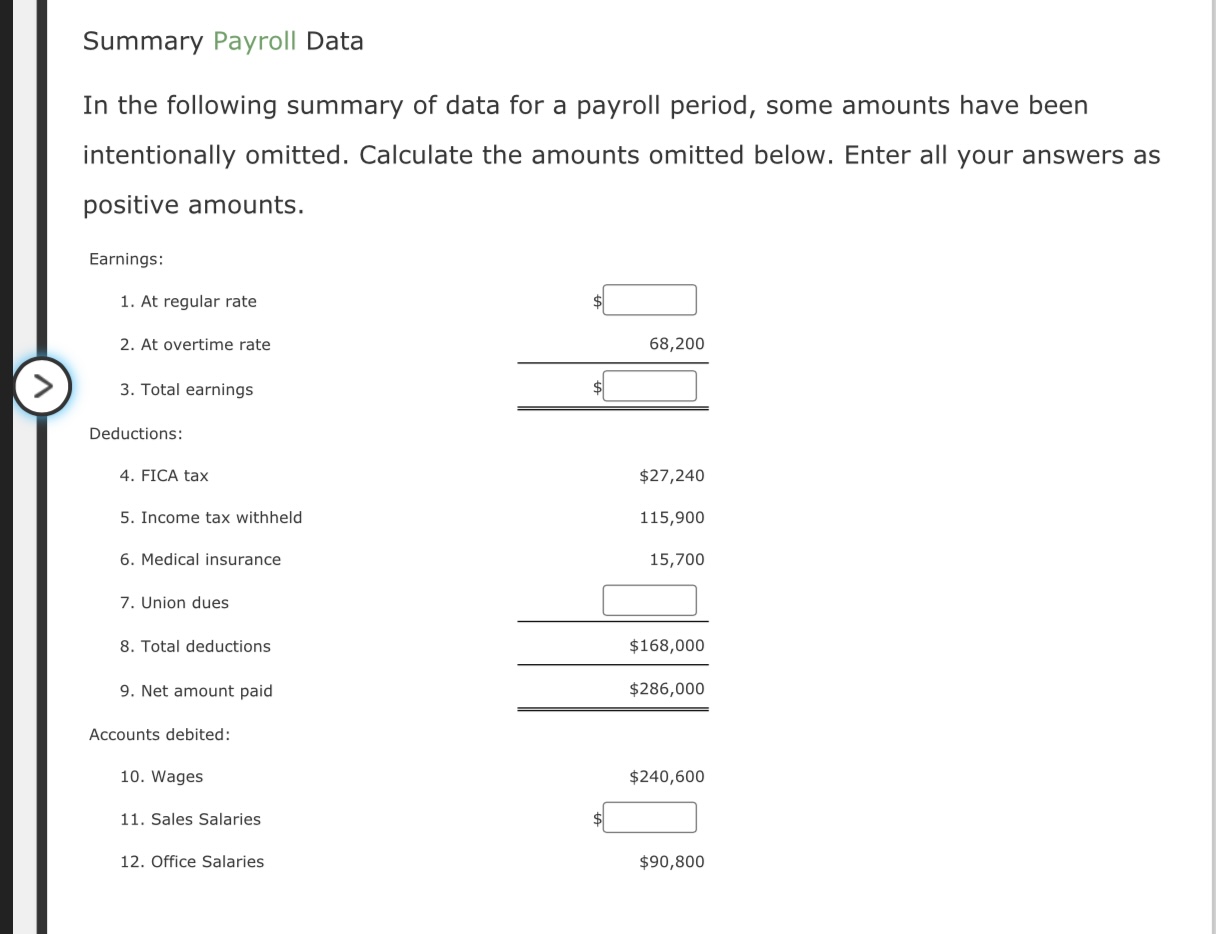Open the Payroll link in the heading
This screenshot has height=934, width=1216.
(254, 41)
